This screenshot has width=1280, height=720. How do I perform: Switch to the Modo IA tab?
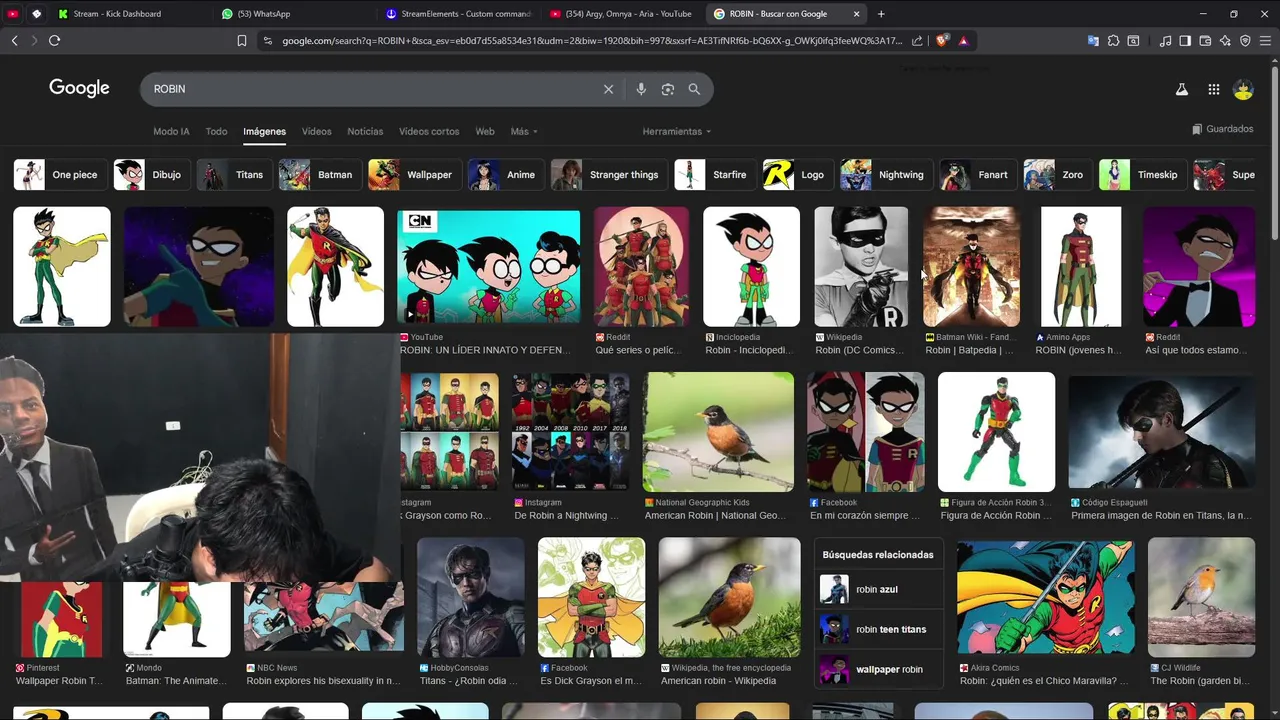171,132
